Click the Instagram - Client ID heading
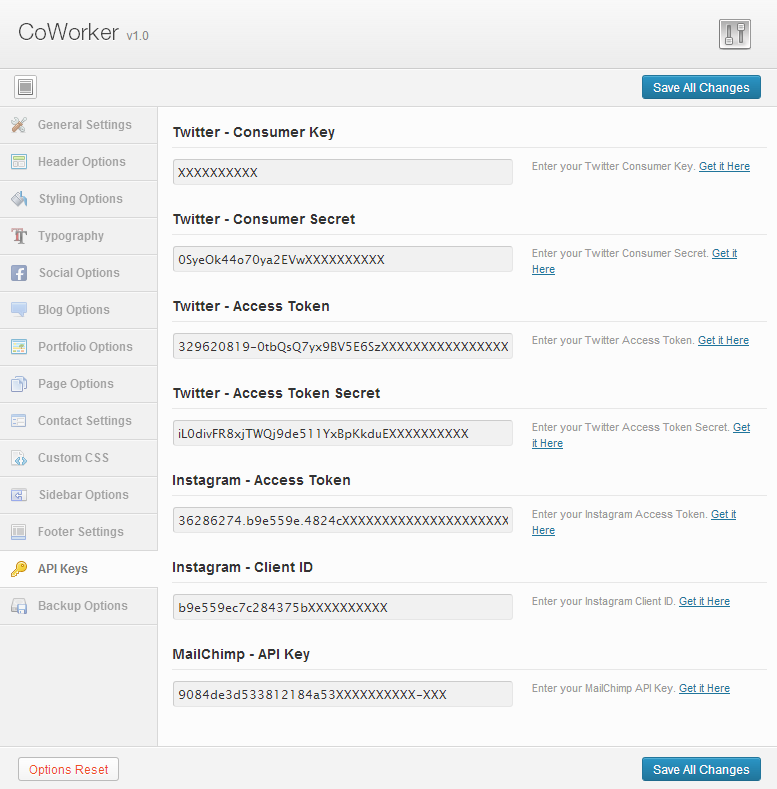This screenshot has width=777, height=789. pos(243,568)
